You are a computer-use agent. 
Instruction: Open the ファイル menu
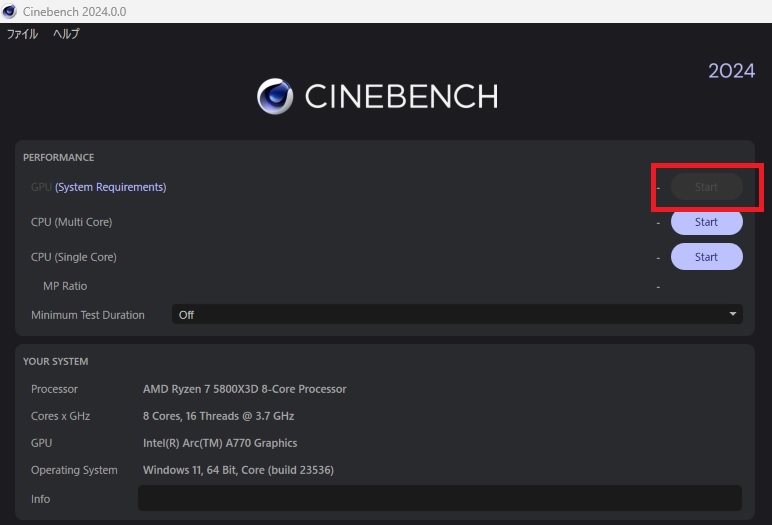click(22, 34)
